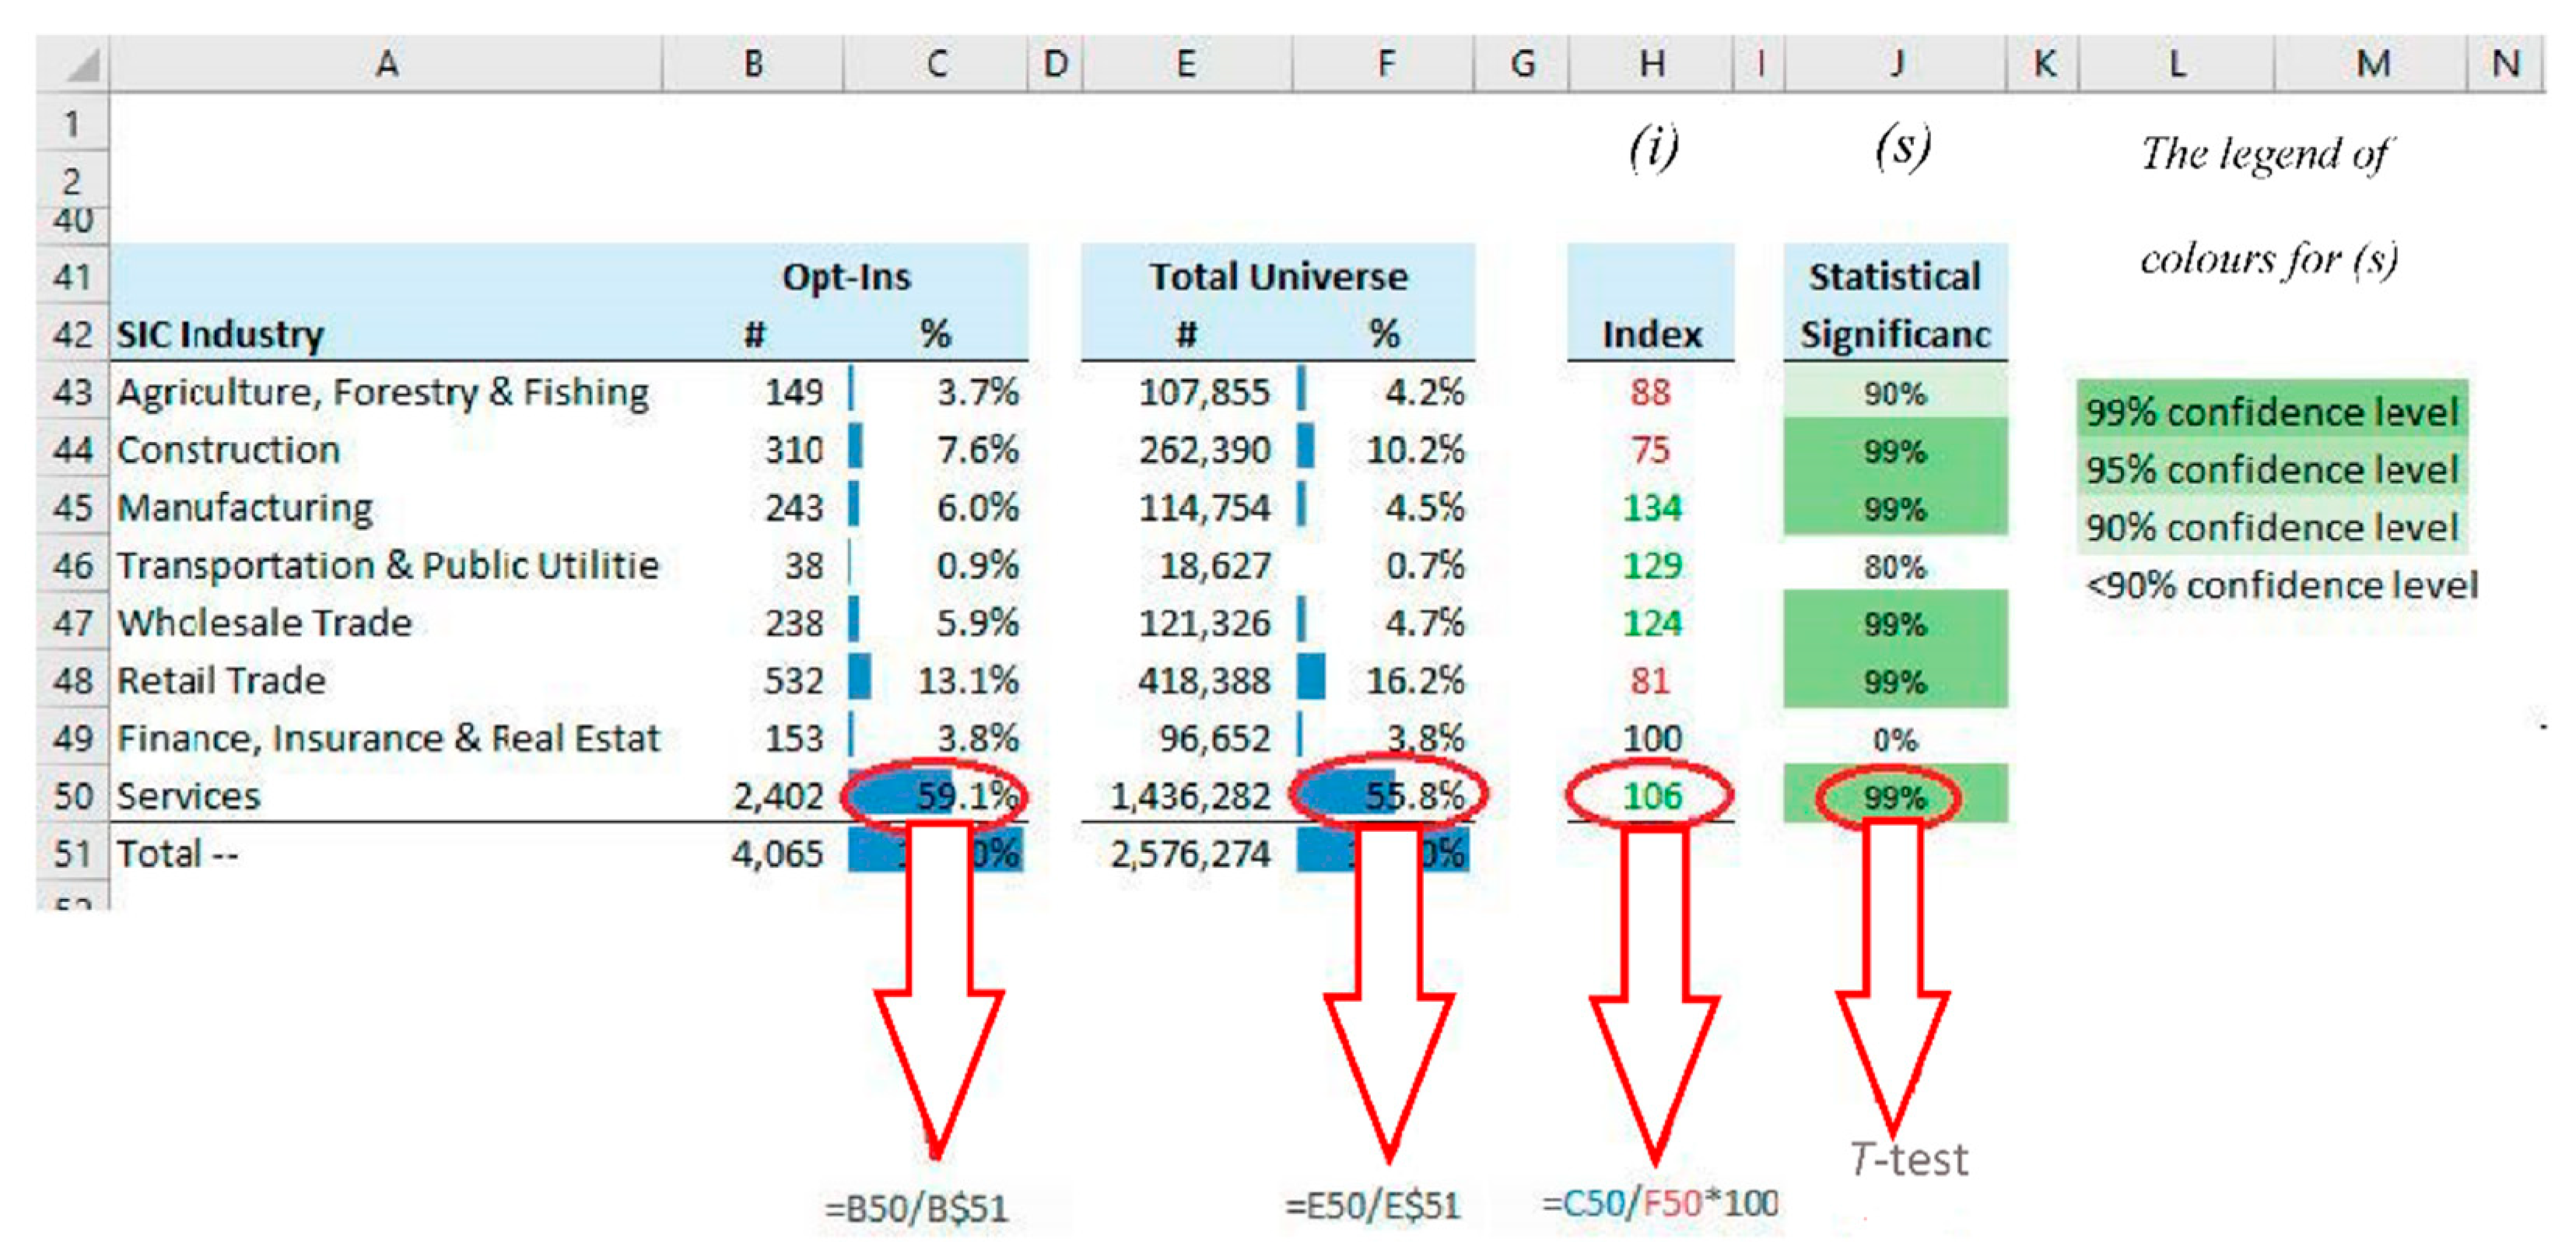Click the 90% significance cell for Agriculture
This screenshot has height=1253, width=2576.
click(1895, 393)
